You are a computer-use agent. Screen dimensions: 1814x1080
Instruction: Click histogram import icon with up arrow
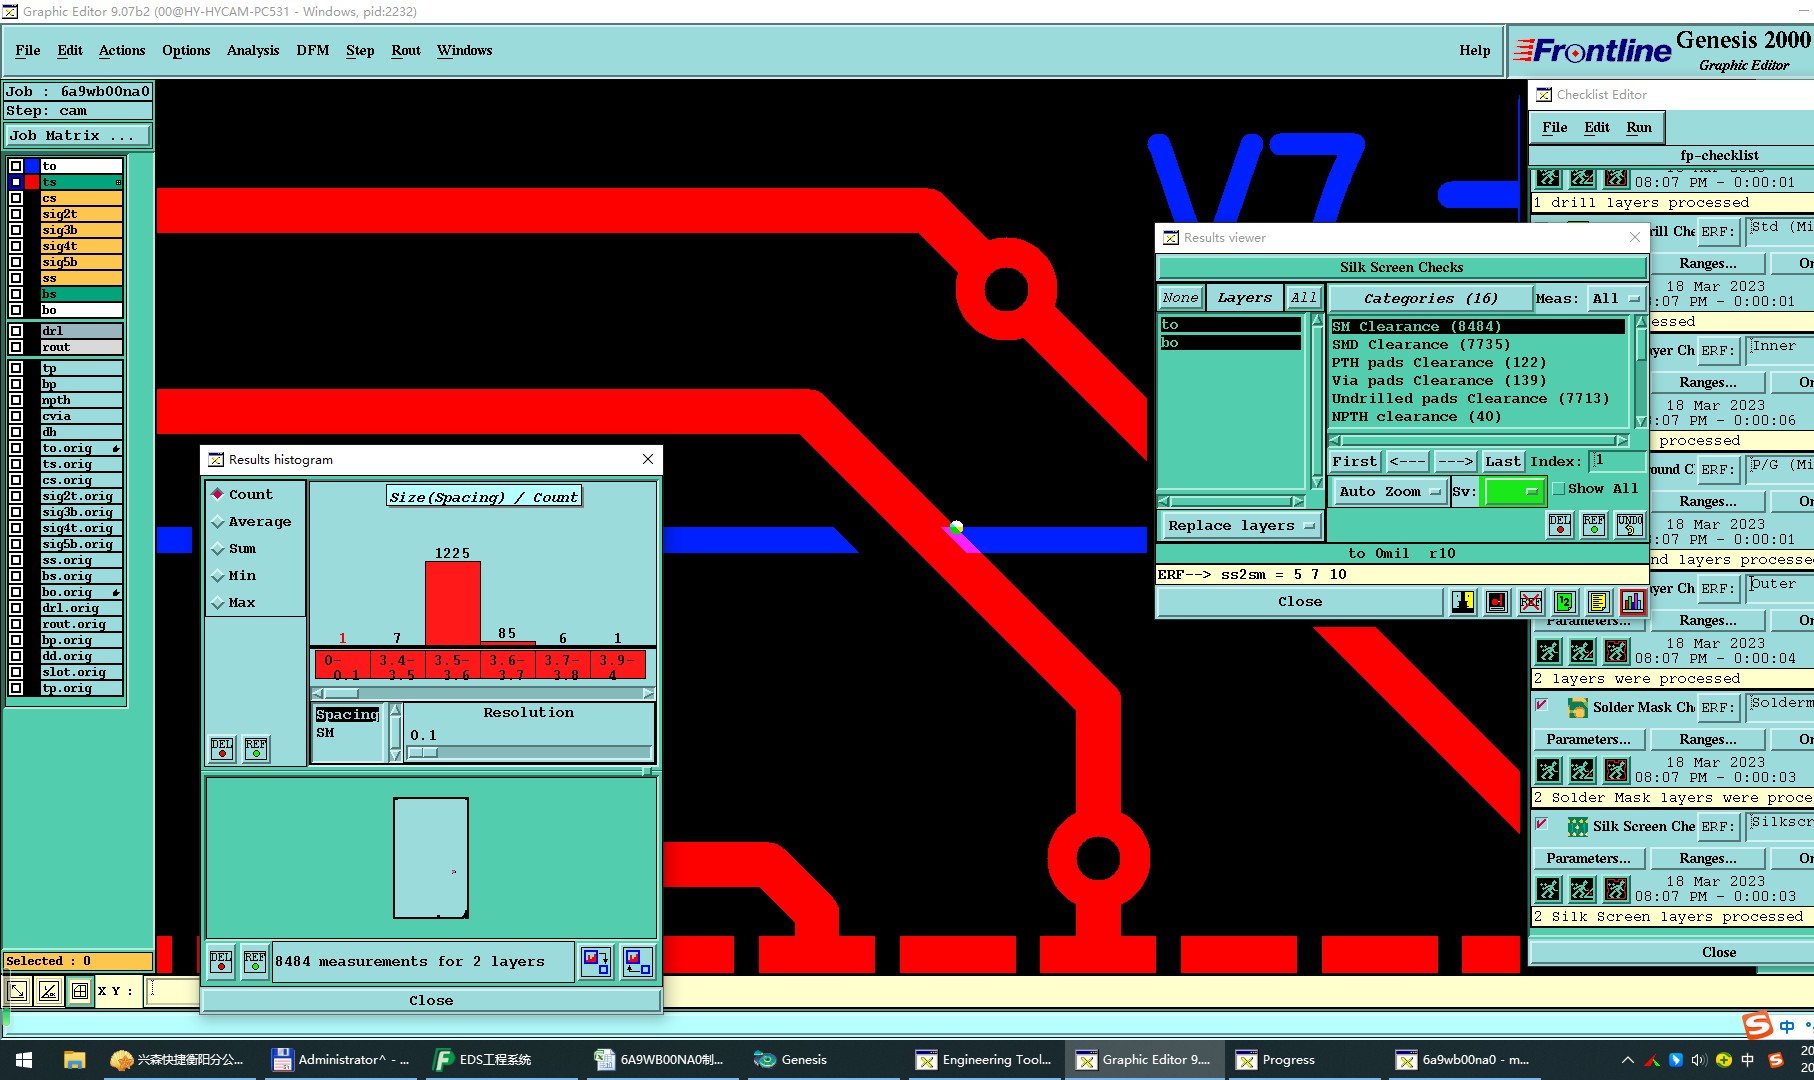(x=637, y=961)
